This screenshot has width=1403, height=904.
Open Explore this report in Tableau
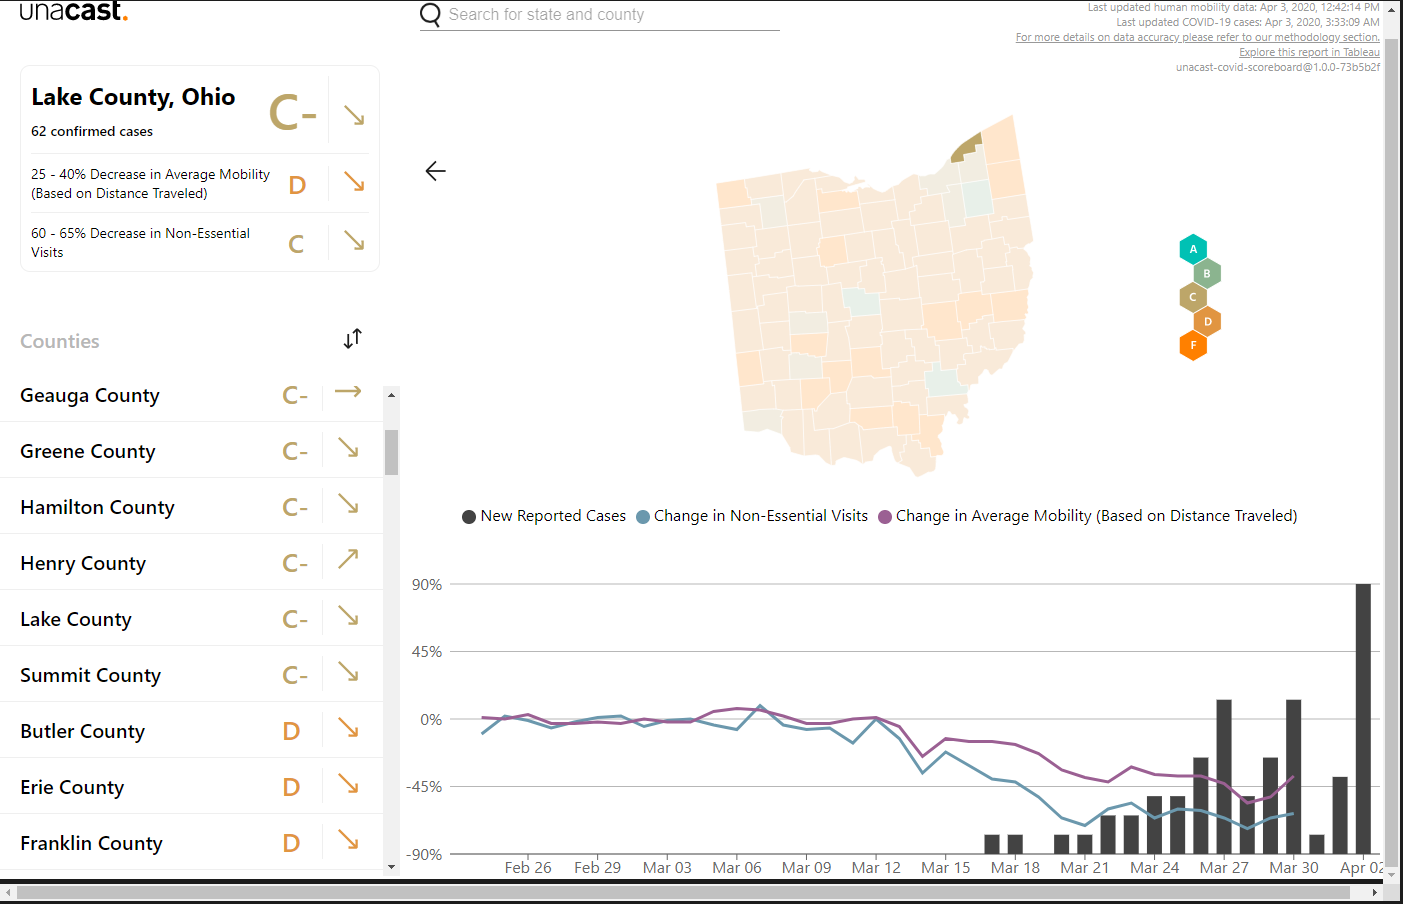pos(1309,52)
